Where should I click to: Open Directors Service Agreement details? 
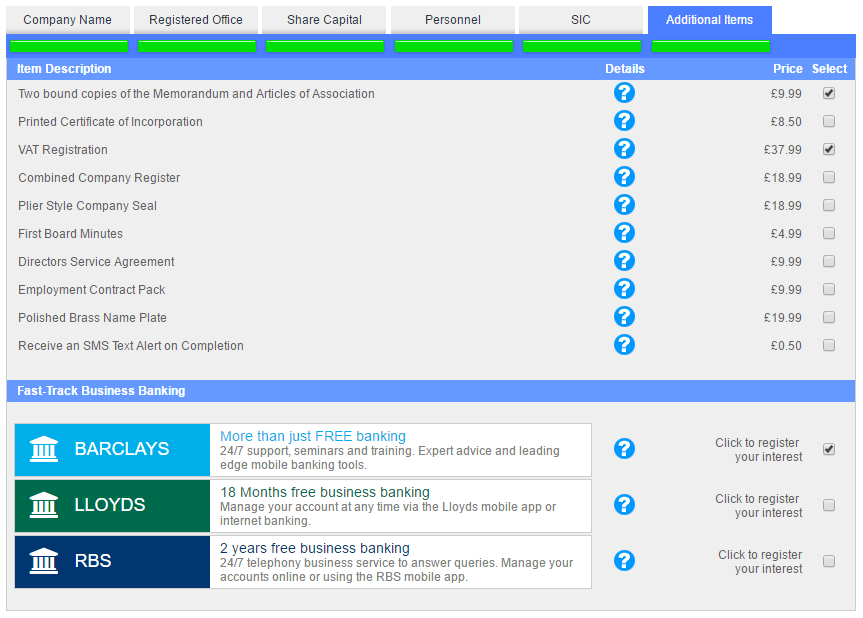coord(624,261)
